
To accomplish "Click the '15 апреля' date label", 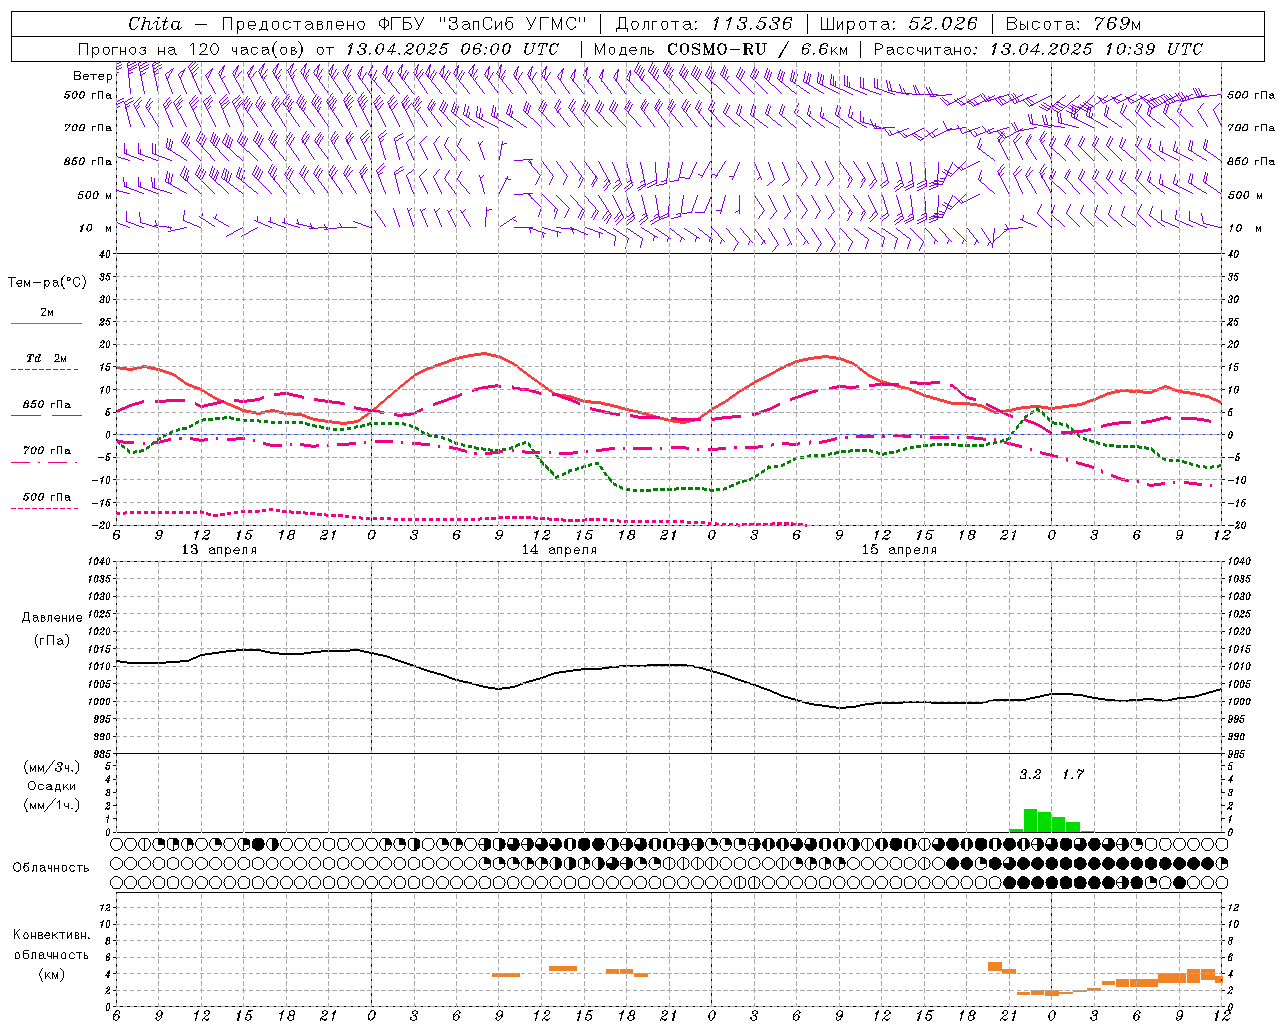I will [899, 550].
